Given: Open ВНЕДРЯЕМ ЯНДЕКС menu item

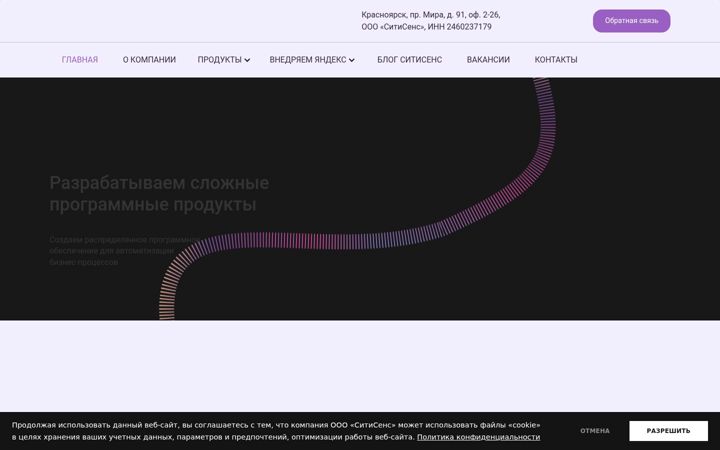Looking at the screenshot, I should click(x=308, y=60).
